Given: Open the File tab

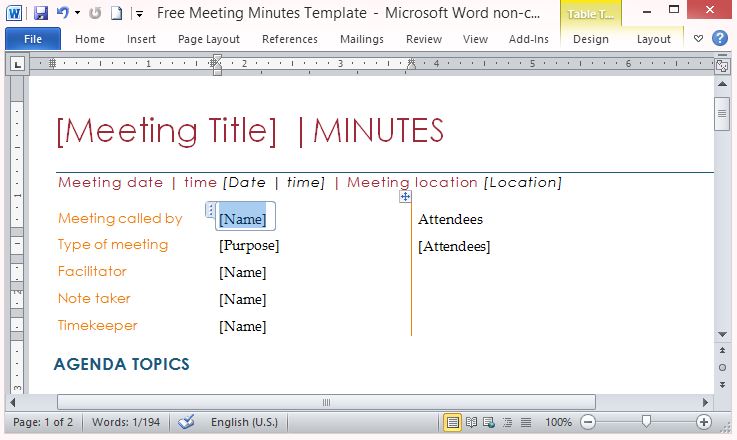Looking at the screenshot, I should click(x=33, y=39).
